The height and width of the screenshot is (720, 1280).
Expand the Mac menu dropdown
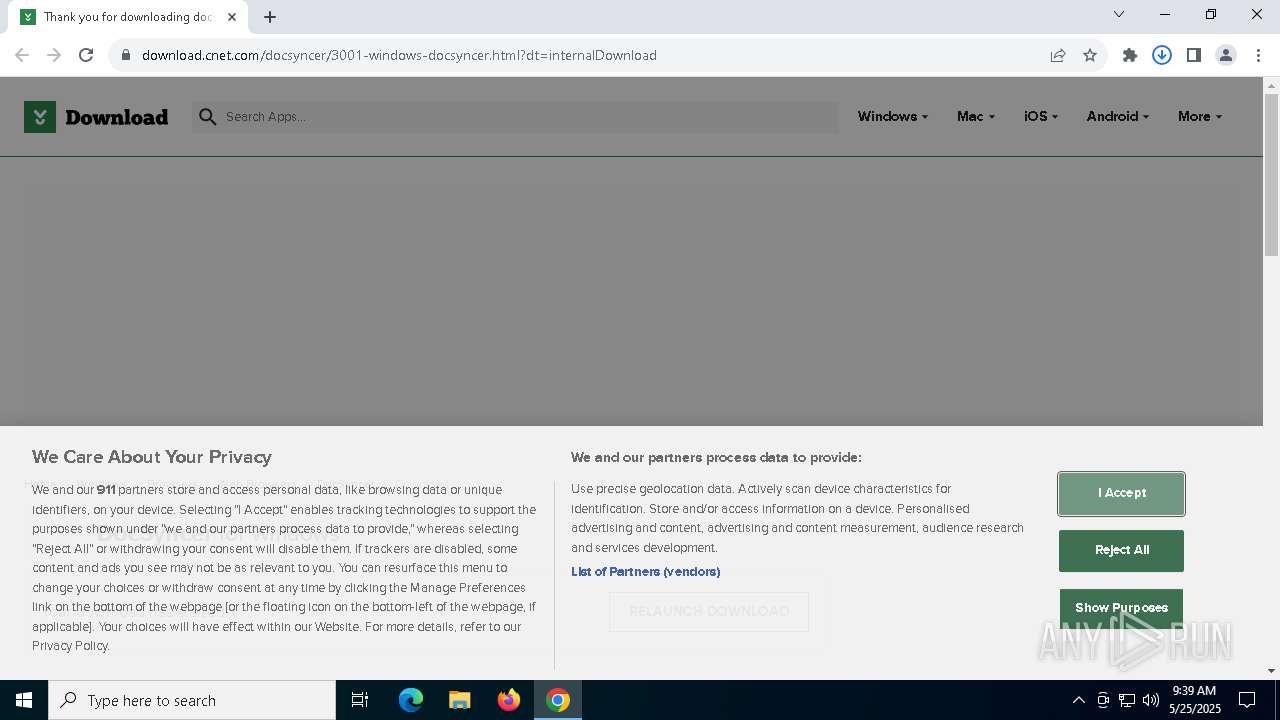[x=975, y=117]
